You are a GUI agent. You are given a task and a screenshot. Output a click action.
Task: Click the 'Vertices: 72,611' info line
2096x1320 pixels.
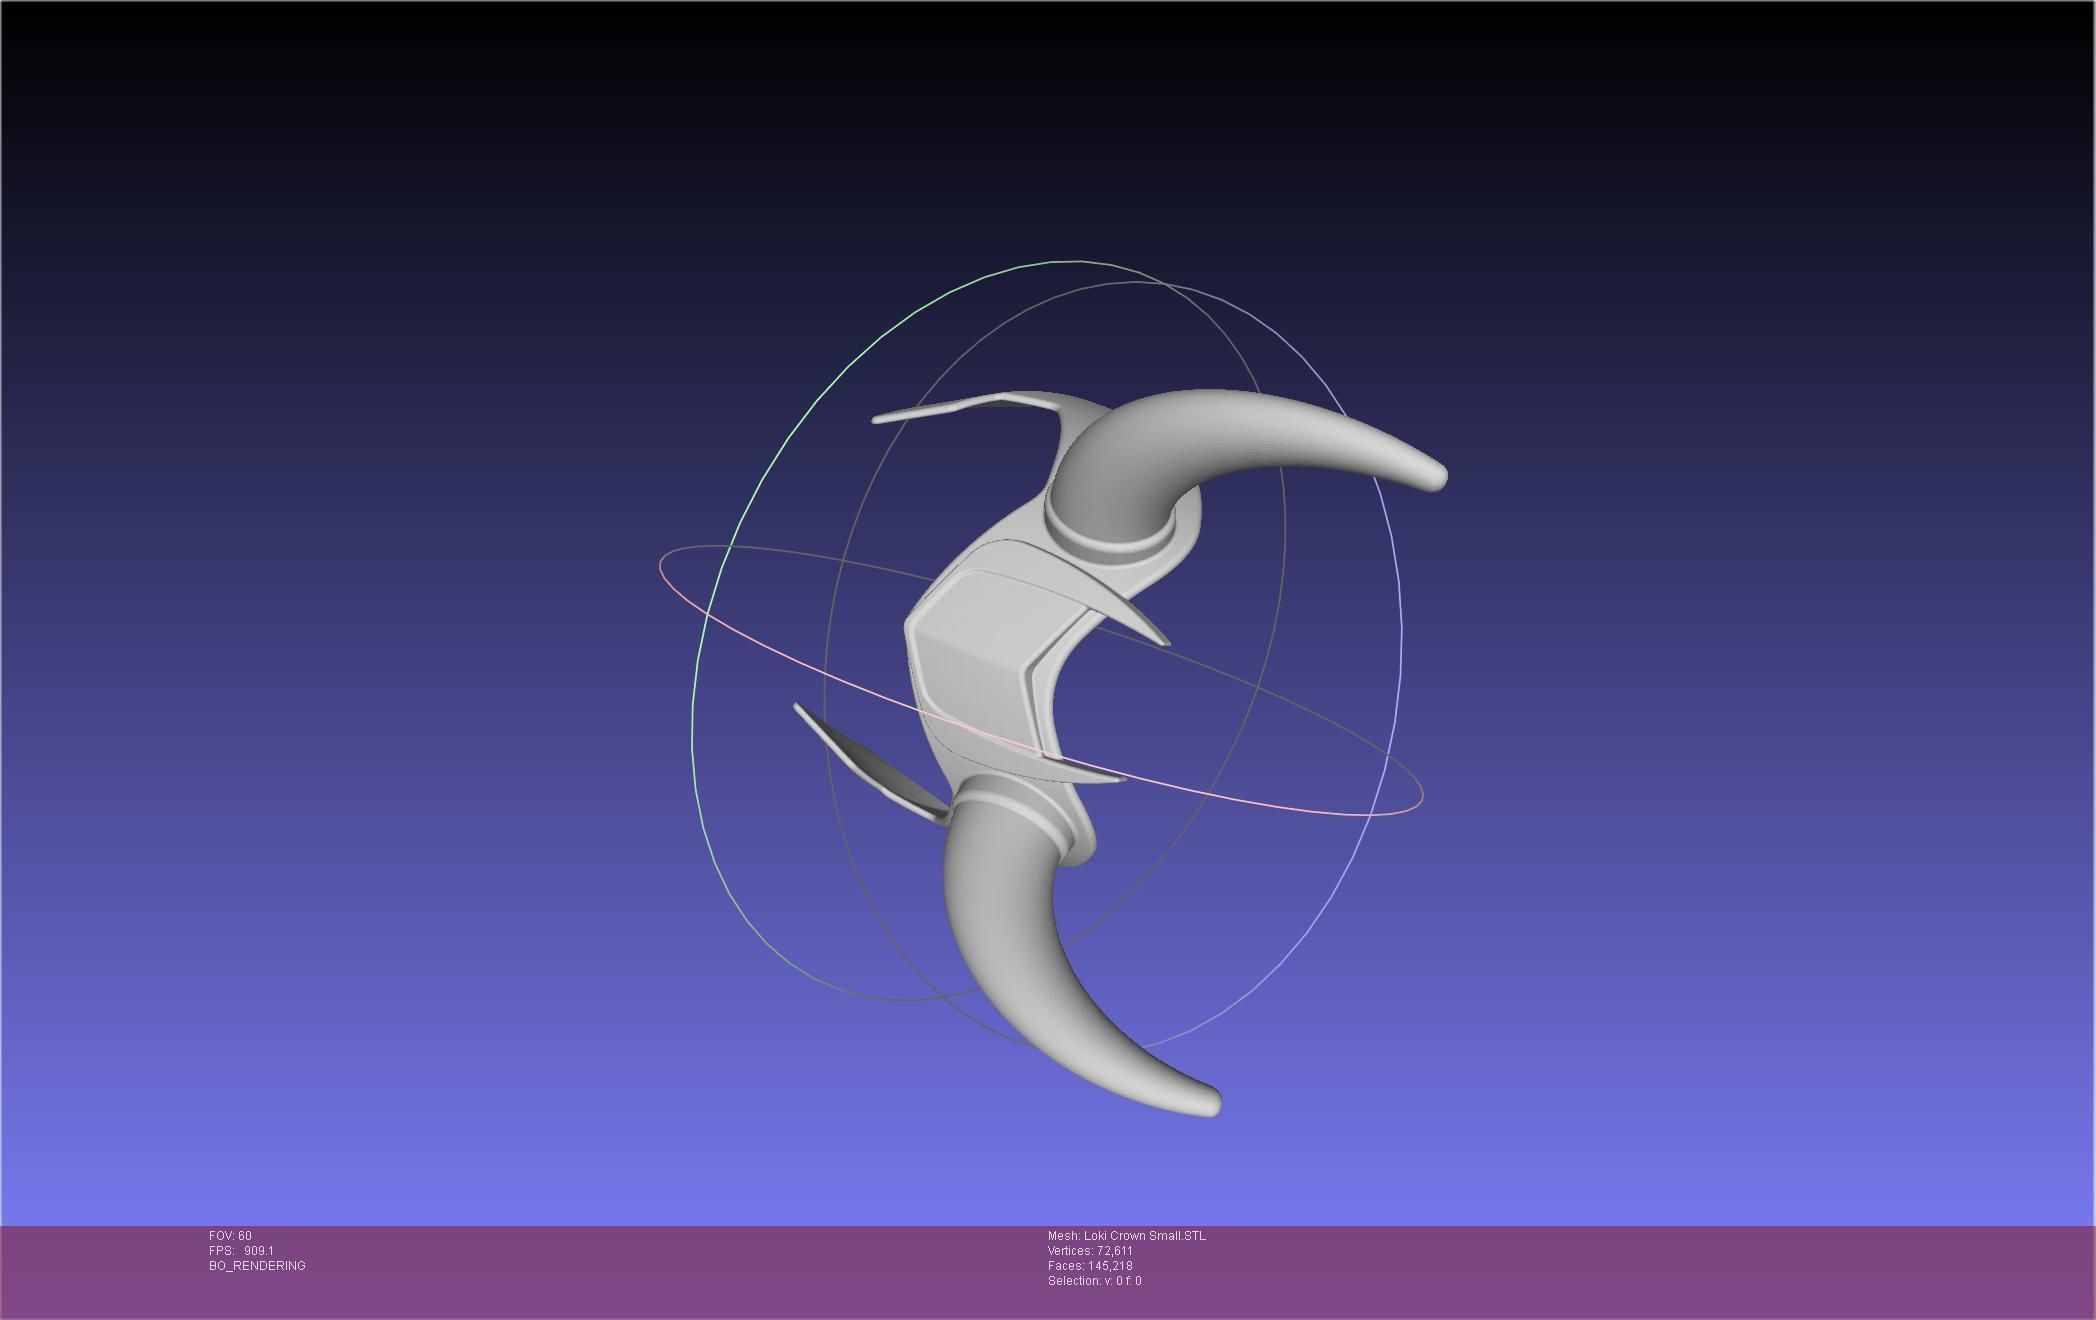(1090, 1251)
